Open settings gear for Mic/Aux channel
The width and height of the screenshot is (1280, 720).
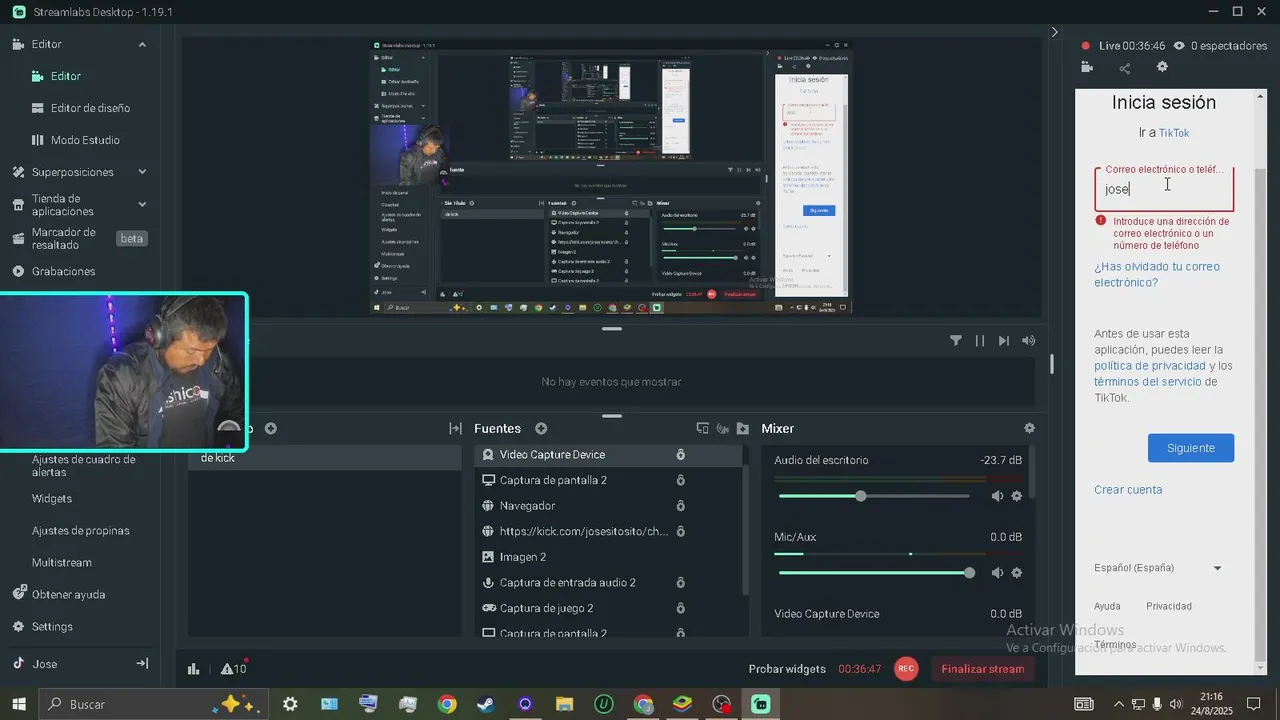[x=1017, y=573]
